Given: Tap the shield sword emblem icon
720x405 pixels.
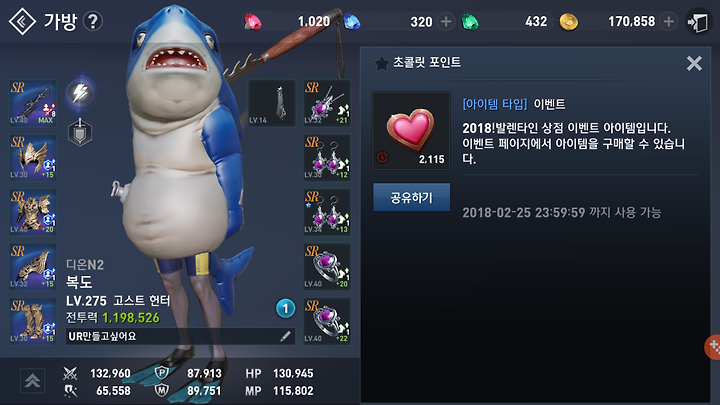Looking at the screenshot, I should (80, 132).
